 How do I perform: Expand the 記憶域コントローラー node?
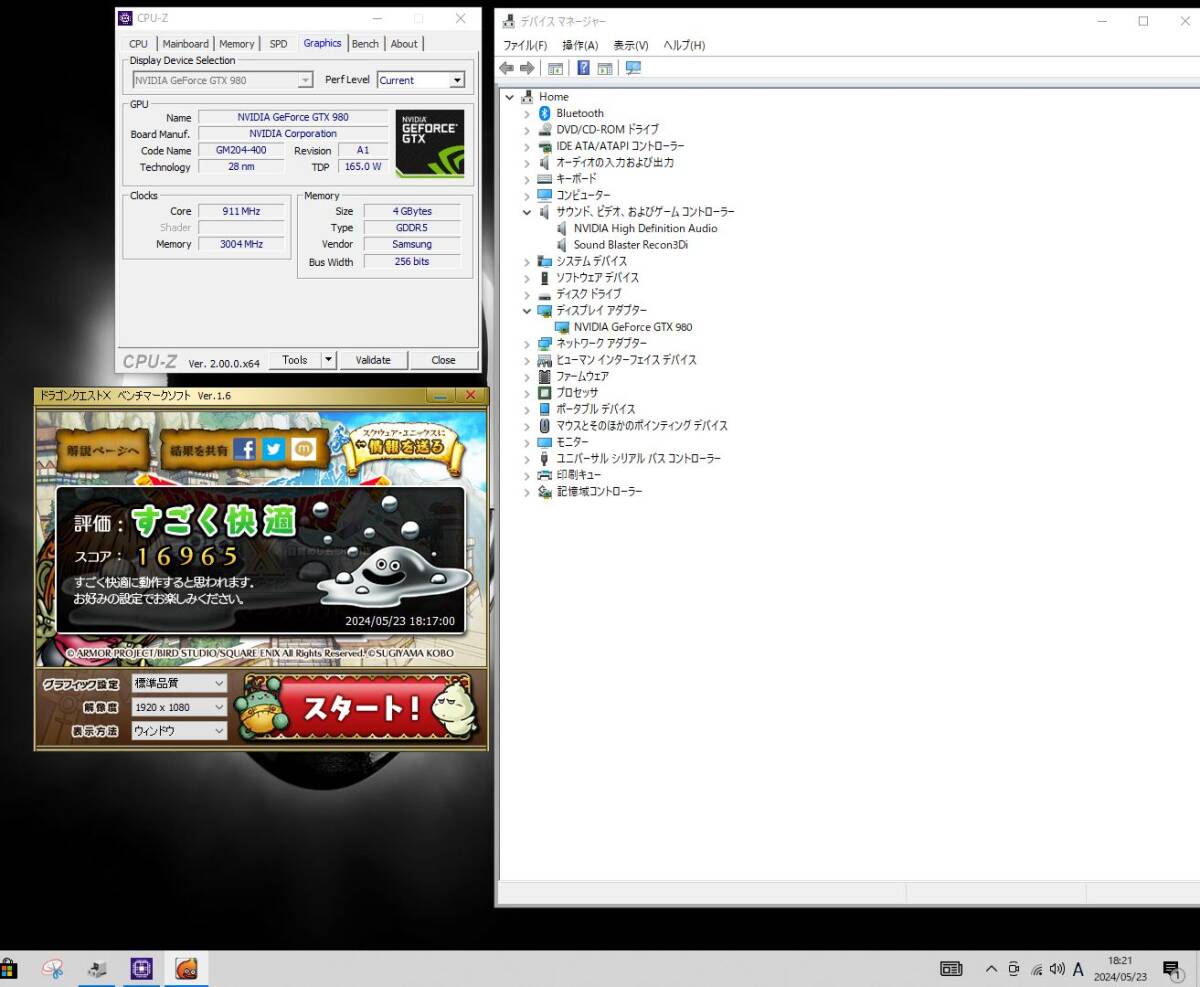tap(527, 491)
